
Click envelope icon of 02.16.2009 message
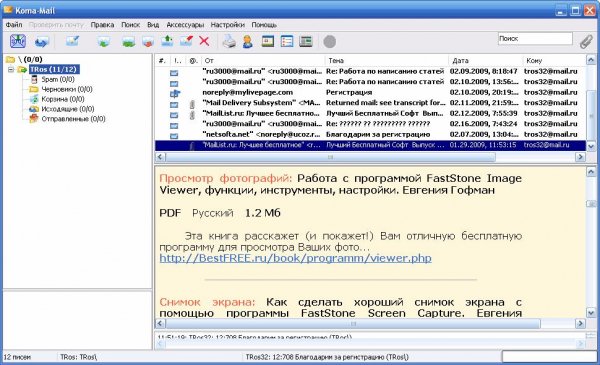174,125
